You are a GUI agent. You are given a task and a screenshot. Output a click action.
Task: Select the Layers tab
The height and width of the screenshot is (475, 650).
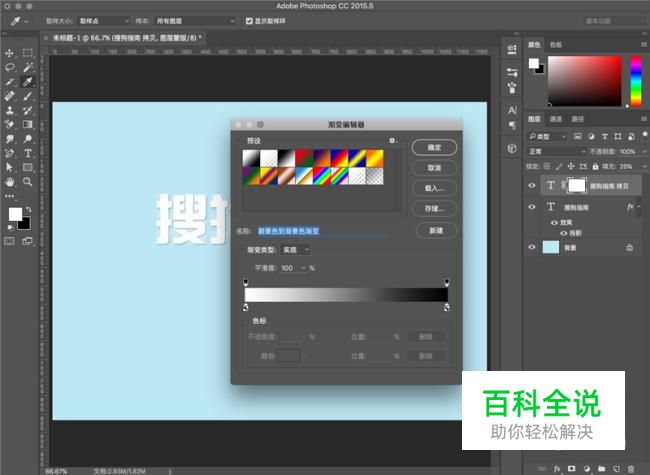534,119
